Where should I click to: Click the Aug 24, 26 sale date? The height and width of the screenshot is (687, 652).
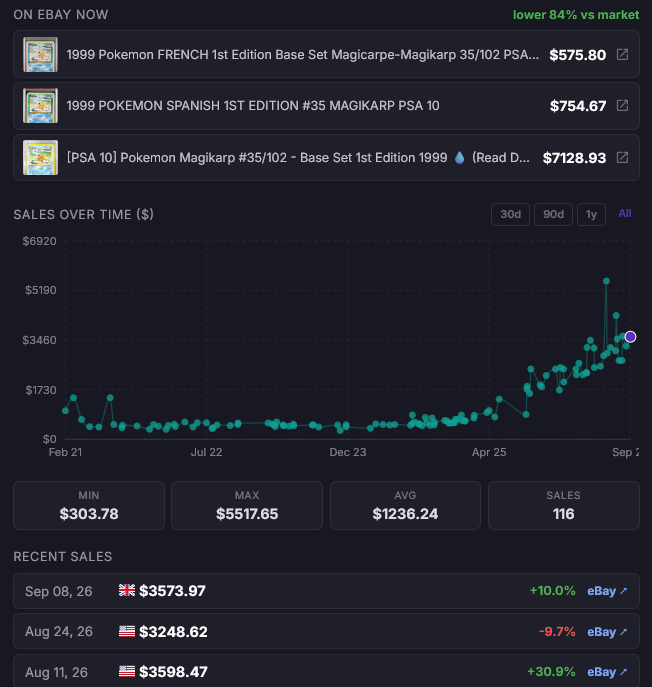point(59,631)
